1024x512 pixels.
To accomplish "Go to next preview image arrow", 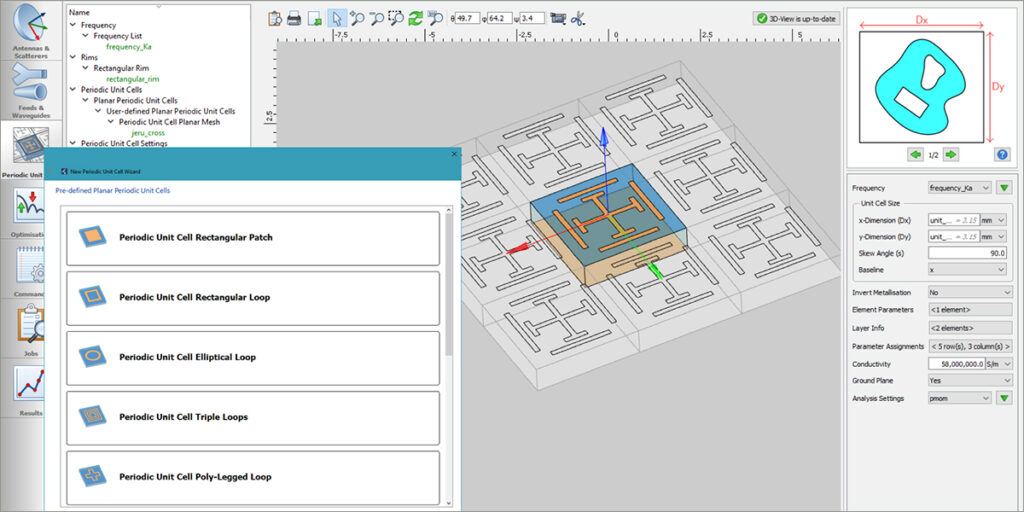I will pos(951,154).
